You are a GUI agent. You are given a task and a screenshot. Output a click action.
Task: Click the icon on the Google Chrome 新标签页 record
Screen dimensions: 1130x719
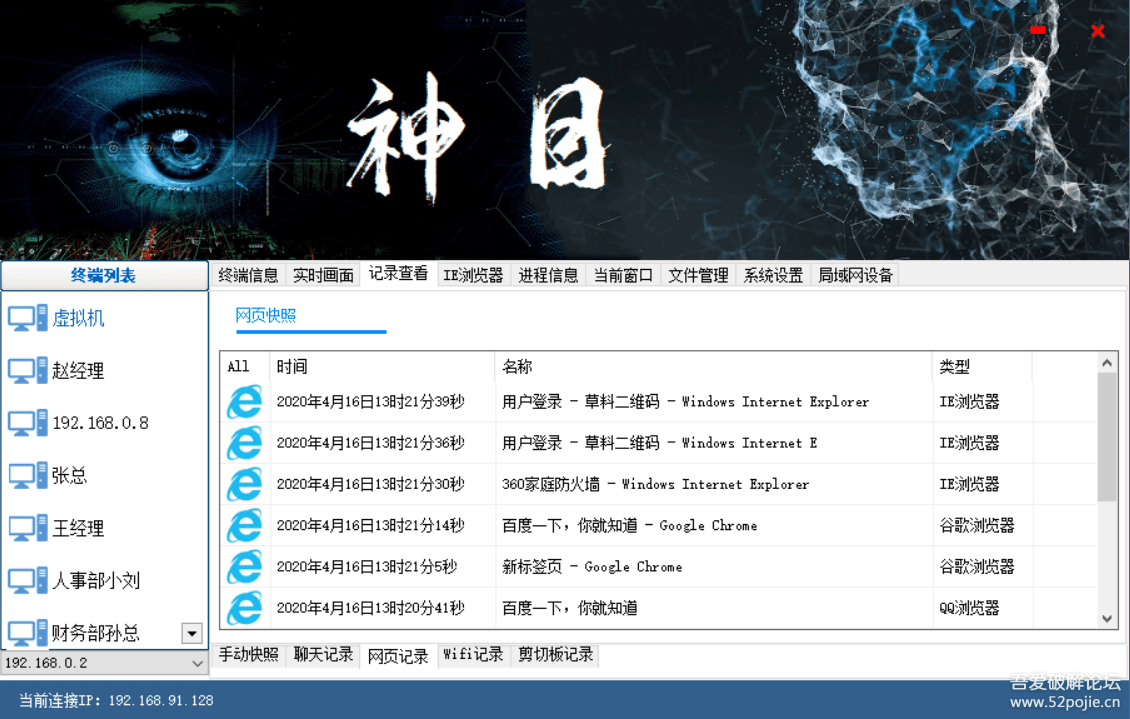point(244,567)
